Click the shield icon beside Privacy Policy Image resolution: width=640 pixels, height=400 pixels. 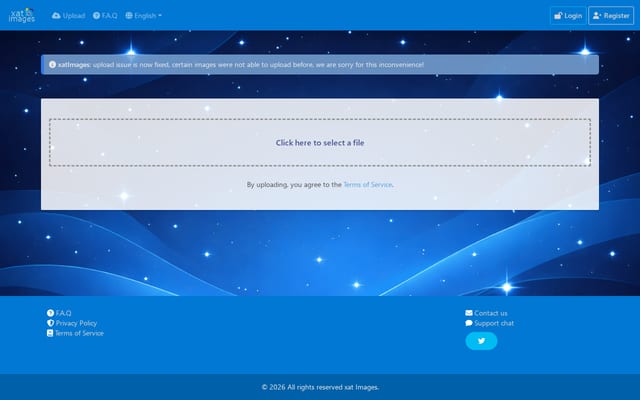[x=50, y=323]
